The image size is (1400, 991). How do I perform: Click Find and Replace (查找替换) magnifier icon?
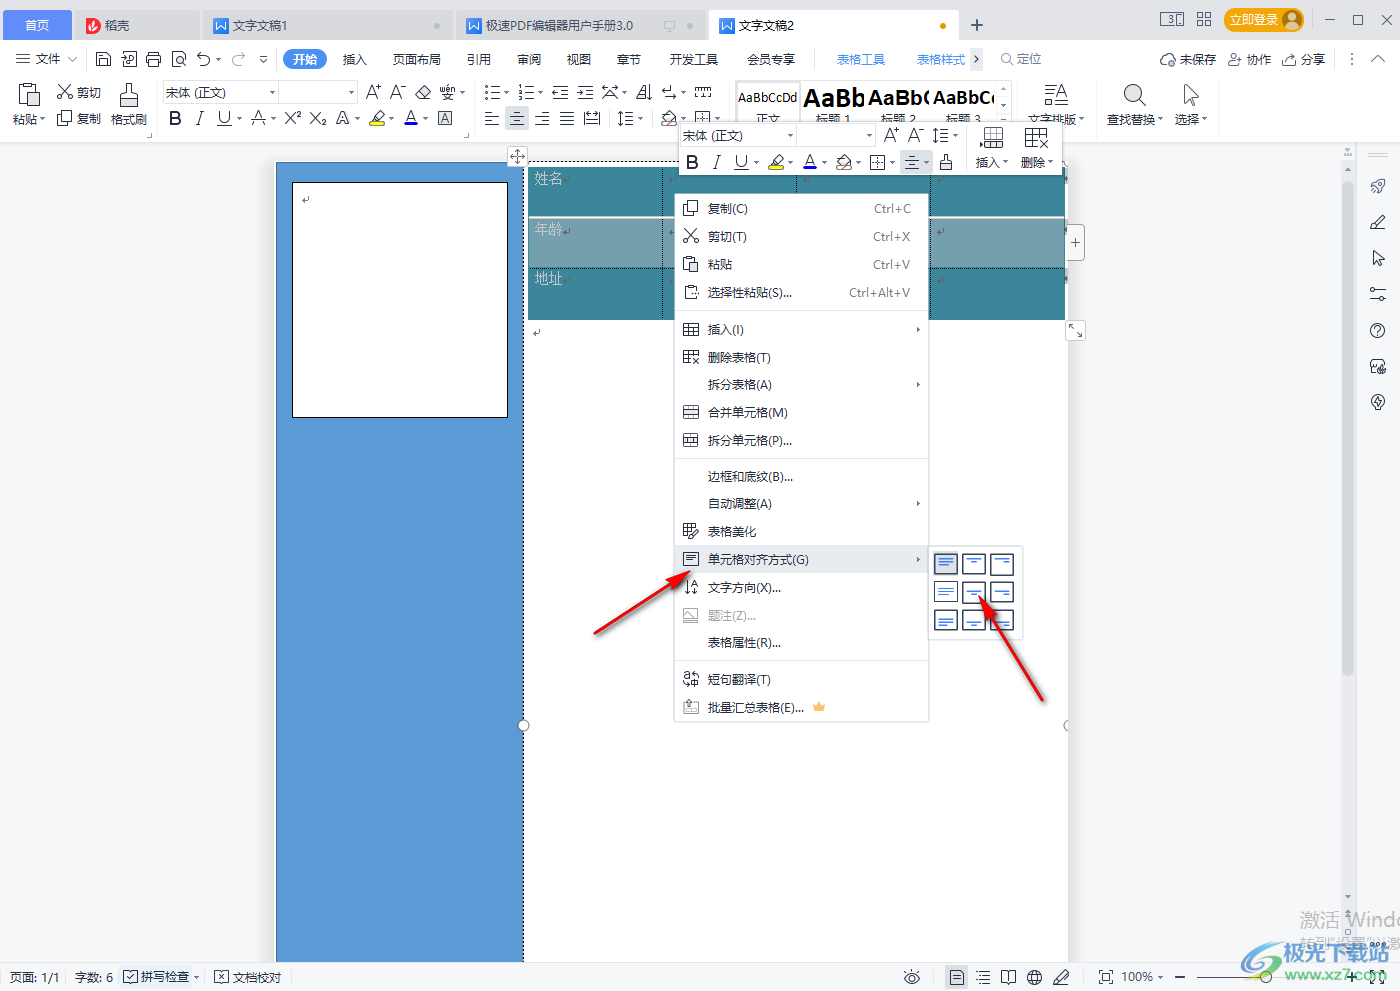(x=1134, y=95)
